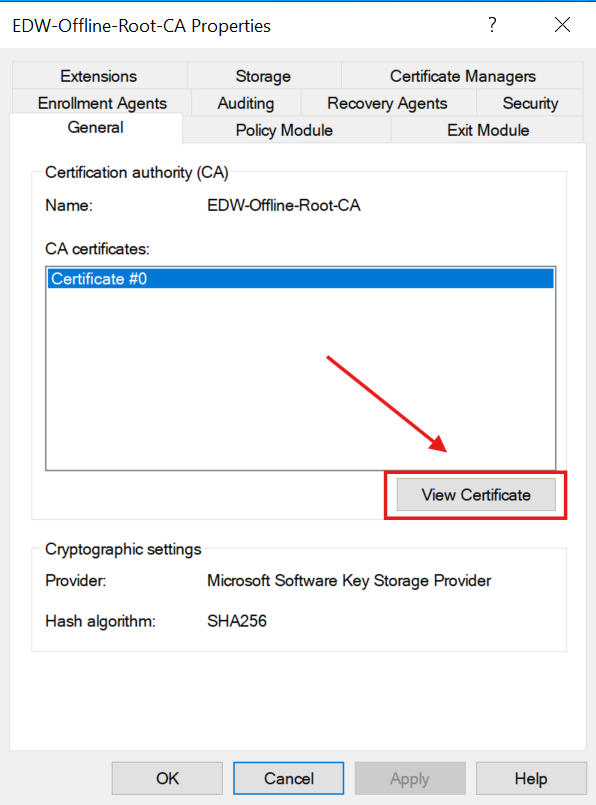Confirm changes with the OK button
Screen dimensions: 596x805
166,778
